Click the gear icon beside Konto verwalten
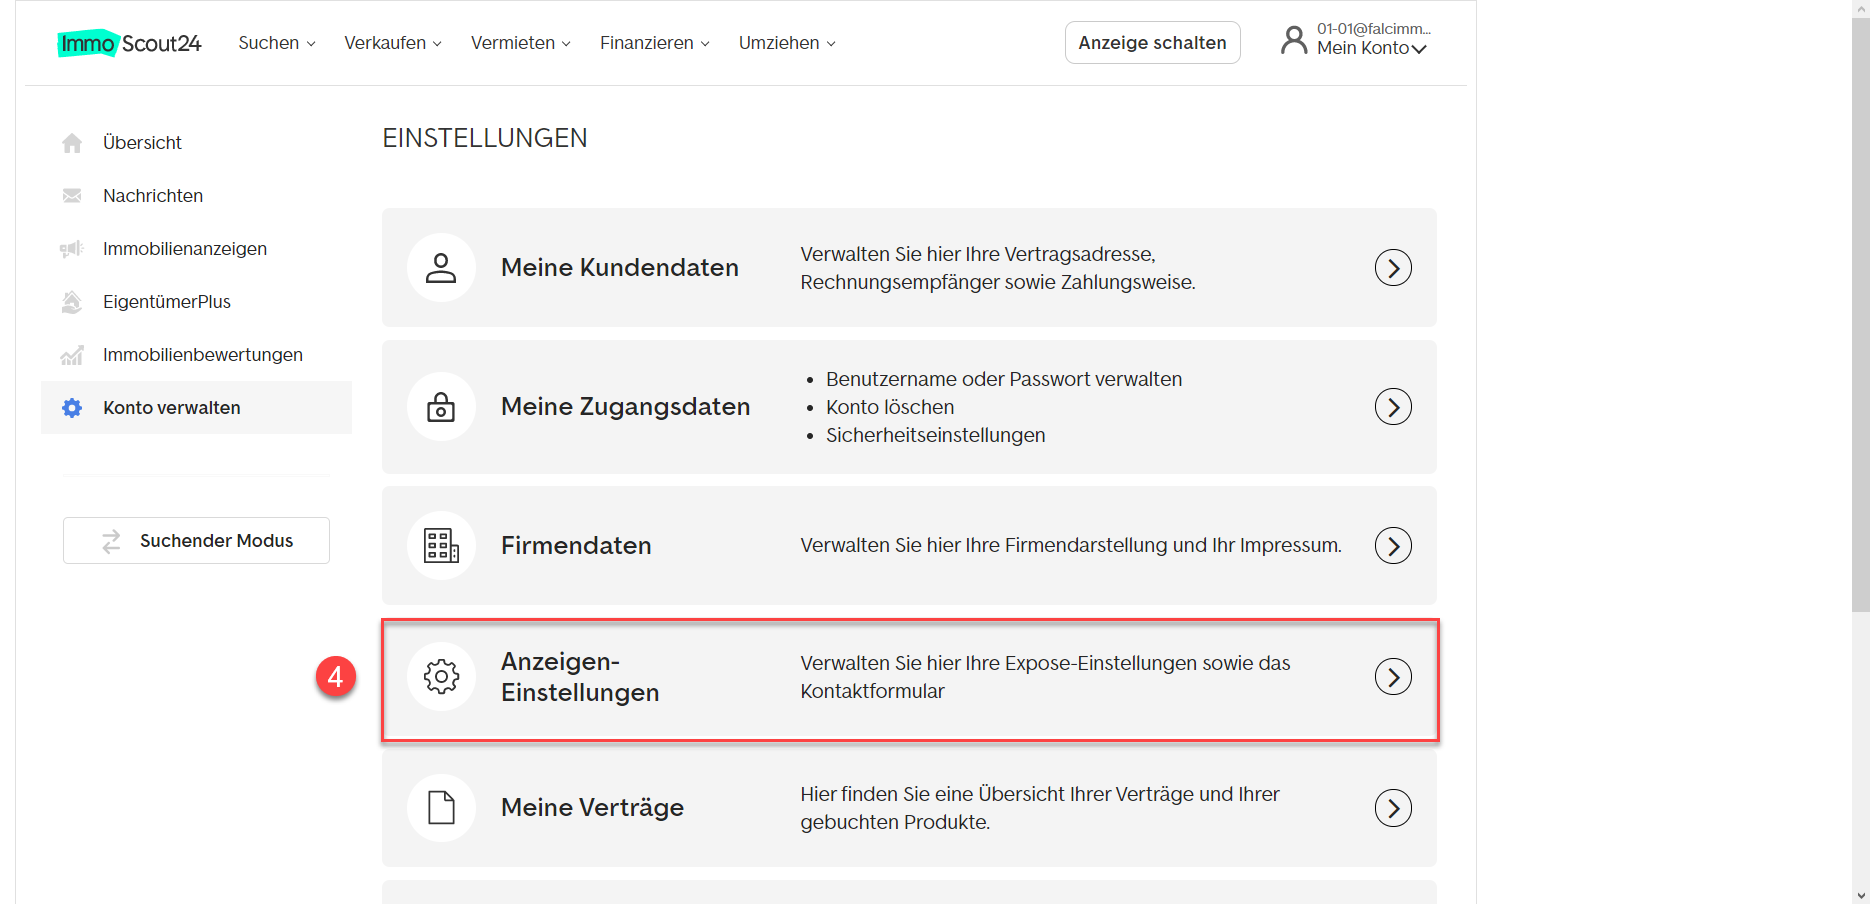The width and height of the screenshot is (1870, 904). click(72, 408)
